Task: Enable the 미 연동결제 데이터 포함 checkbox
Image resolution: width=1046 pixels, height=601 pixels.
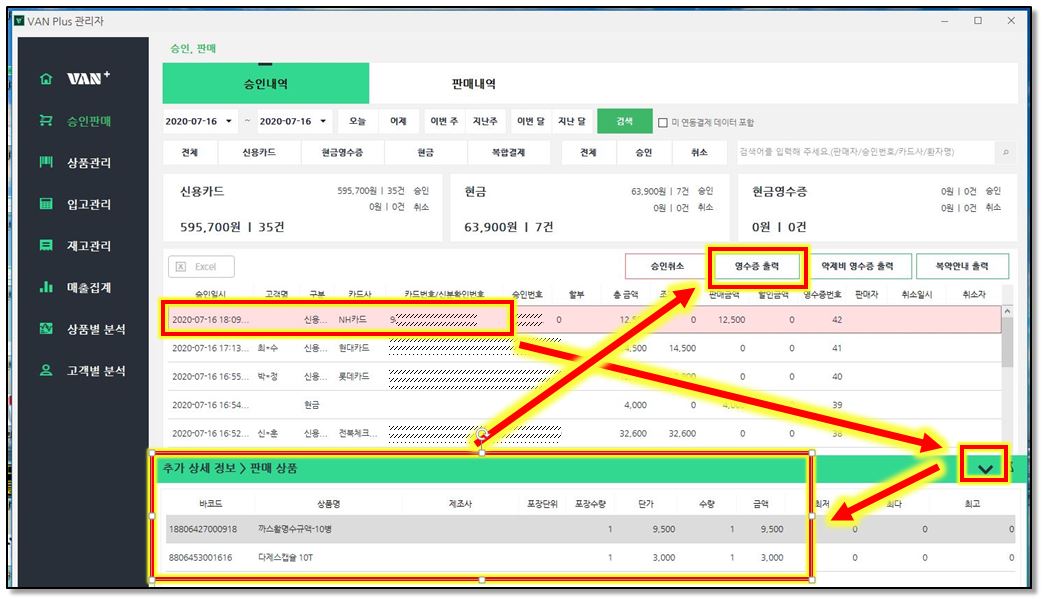Action: (x=662, y=122)
